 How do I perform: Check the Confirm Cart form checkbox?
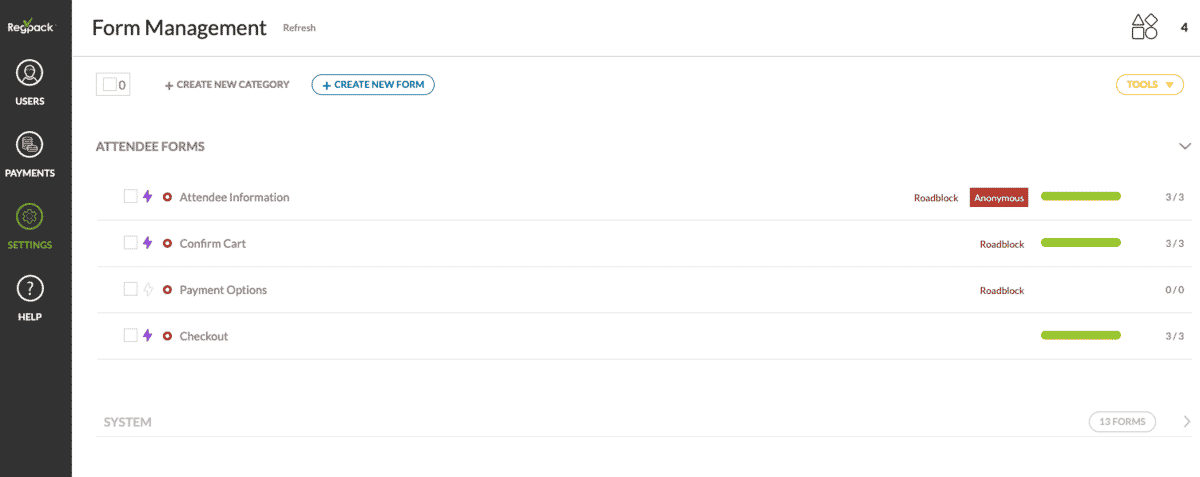pos(130,243)
